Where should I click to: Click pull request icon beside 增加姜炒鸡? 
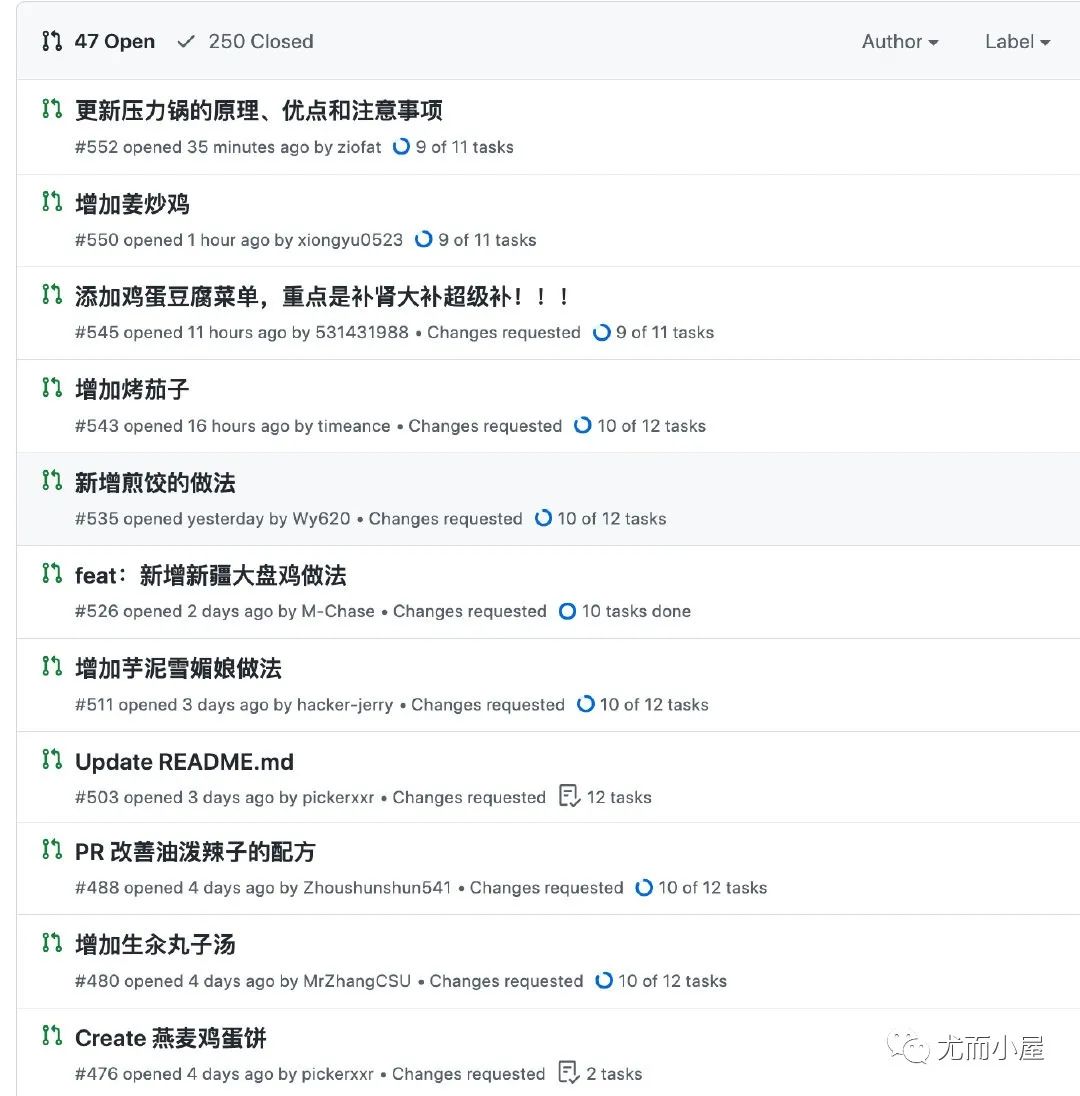click(52, 201)
